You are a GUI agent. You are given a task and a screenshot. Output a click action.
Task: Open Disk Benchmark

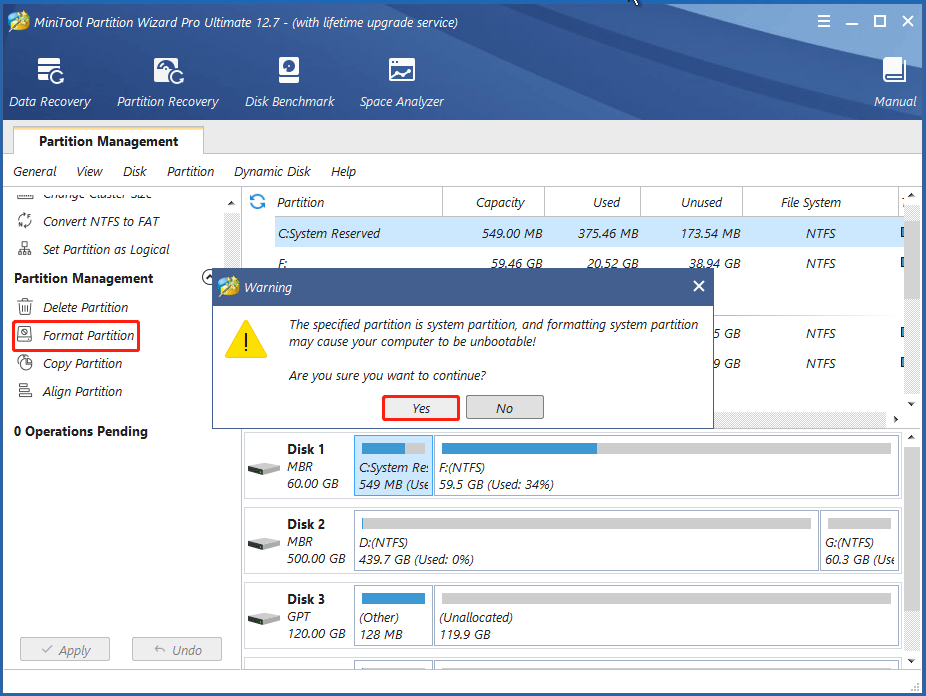coord(289,83)
